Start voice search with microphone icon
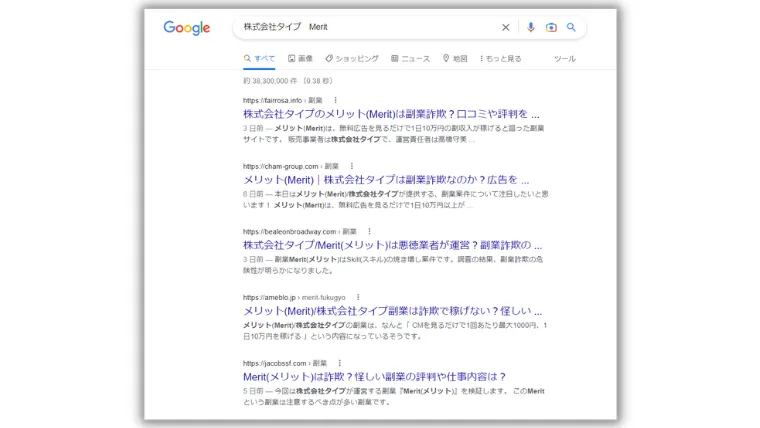Screen dimensions: 760x428 pos(531,28)
